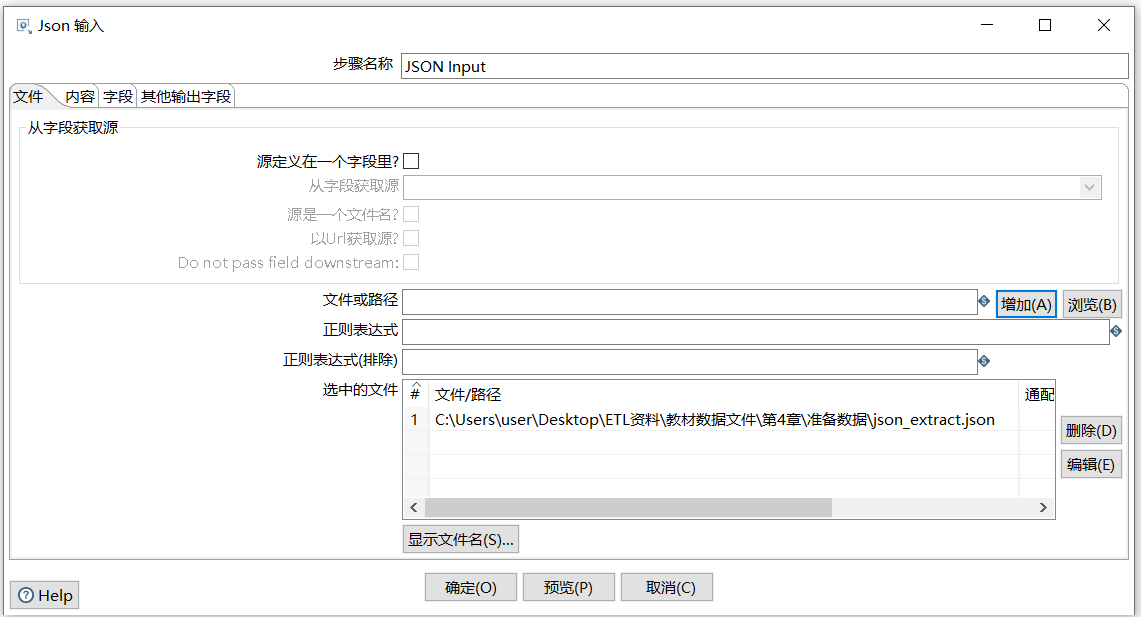Toggle 以Url获取源? checkbox
This screenshot has height=617, width=1141.
(411, 238)
